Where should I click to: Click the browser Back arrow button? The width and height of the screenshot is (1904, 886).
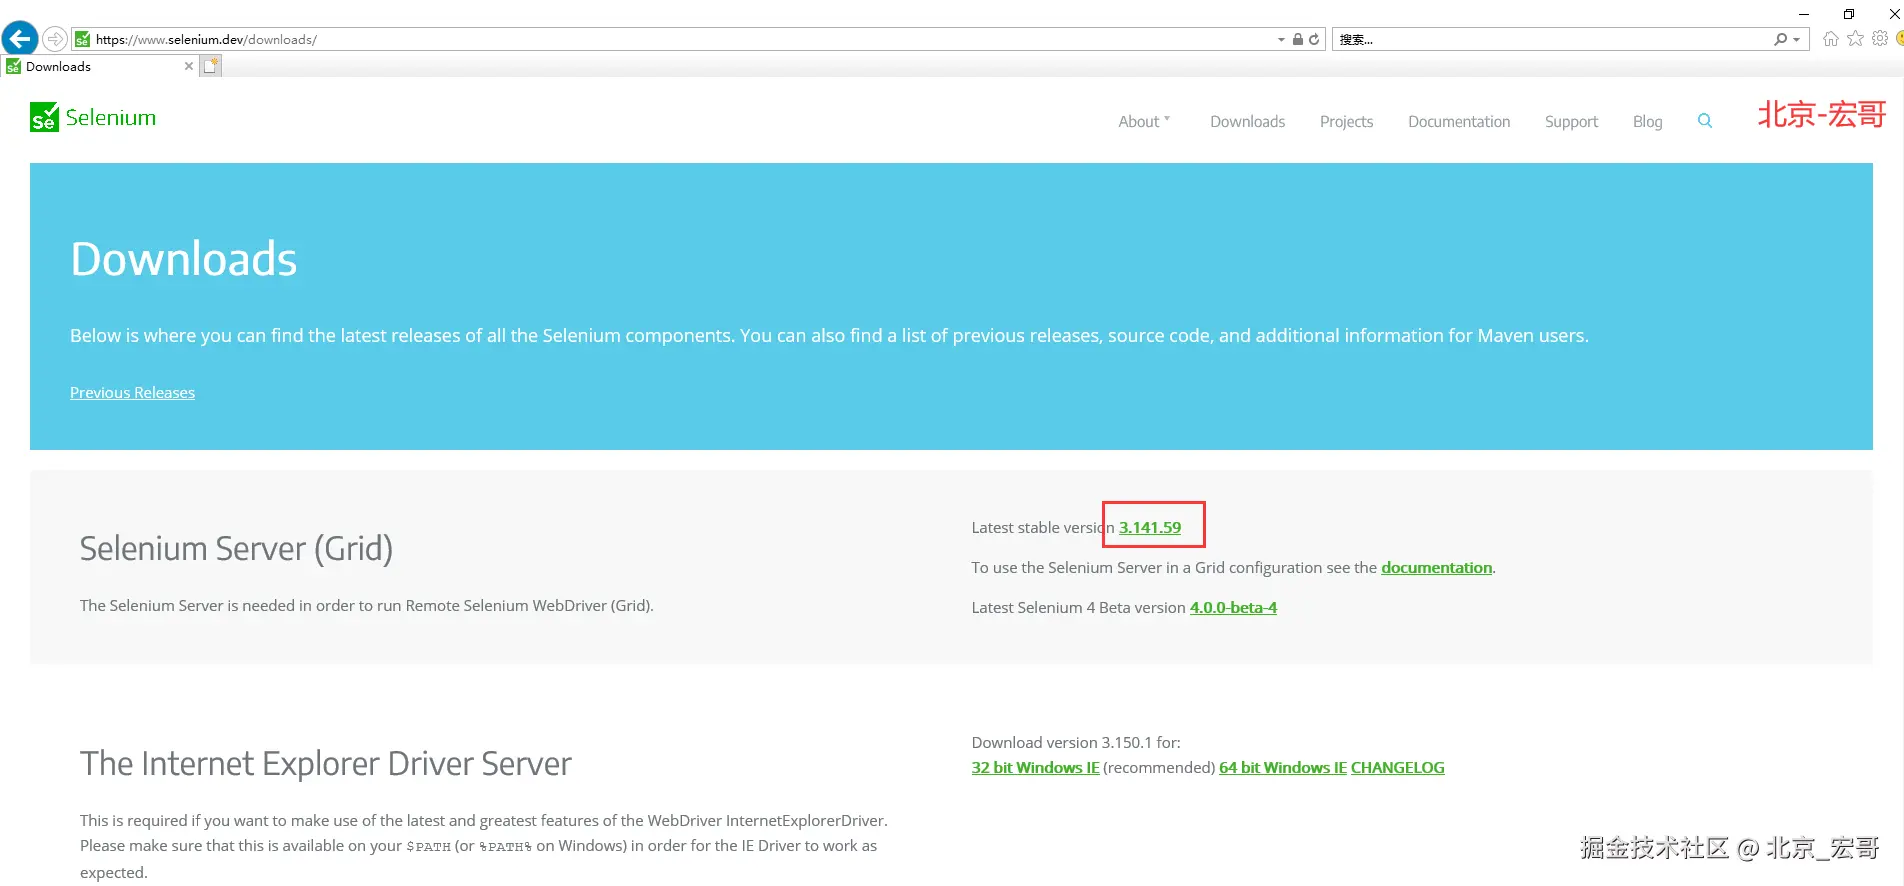20,39
